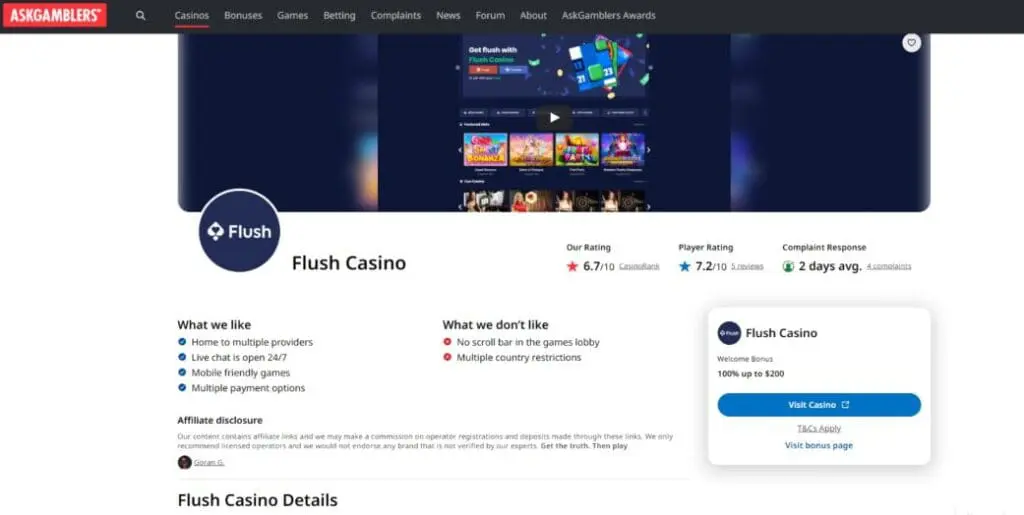Follow the Visit bonus page link
The width and height of the screenshot is (1024, 515).
819,445
